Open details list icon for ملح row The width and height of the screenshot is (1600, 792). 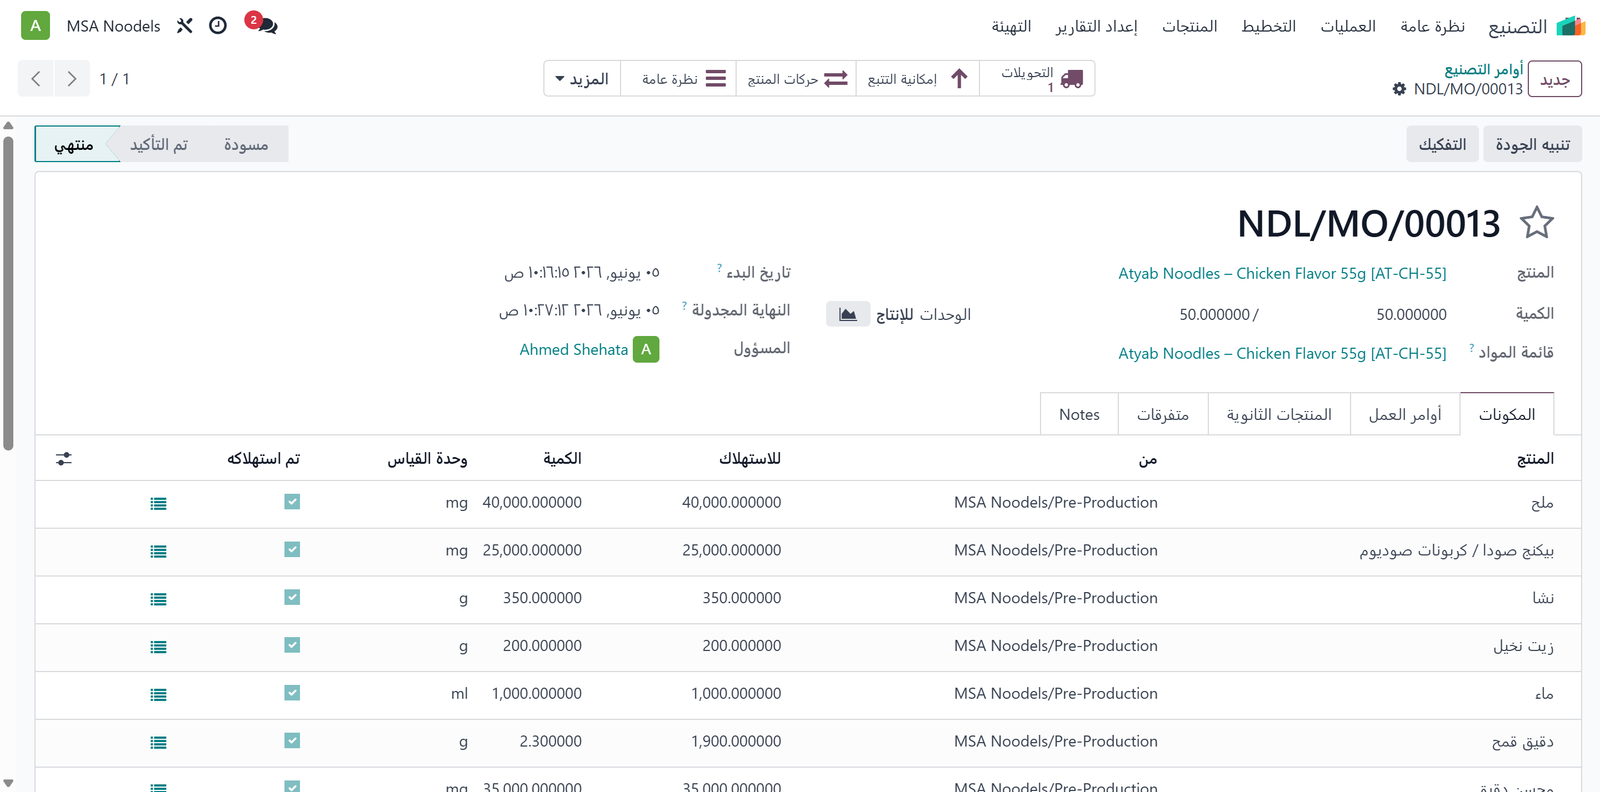click(x=158, y=504)
